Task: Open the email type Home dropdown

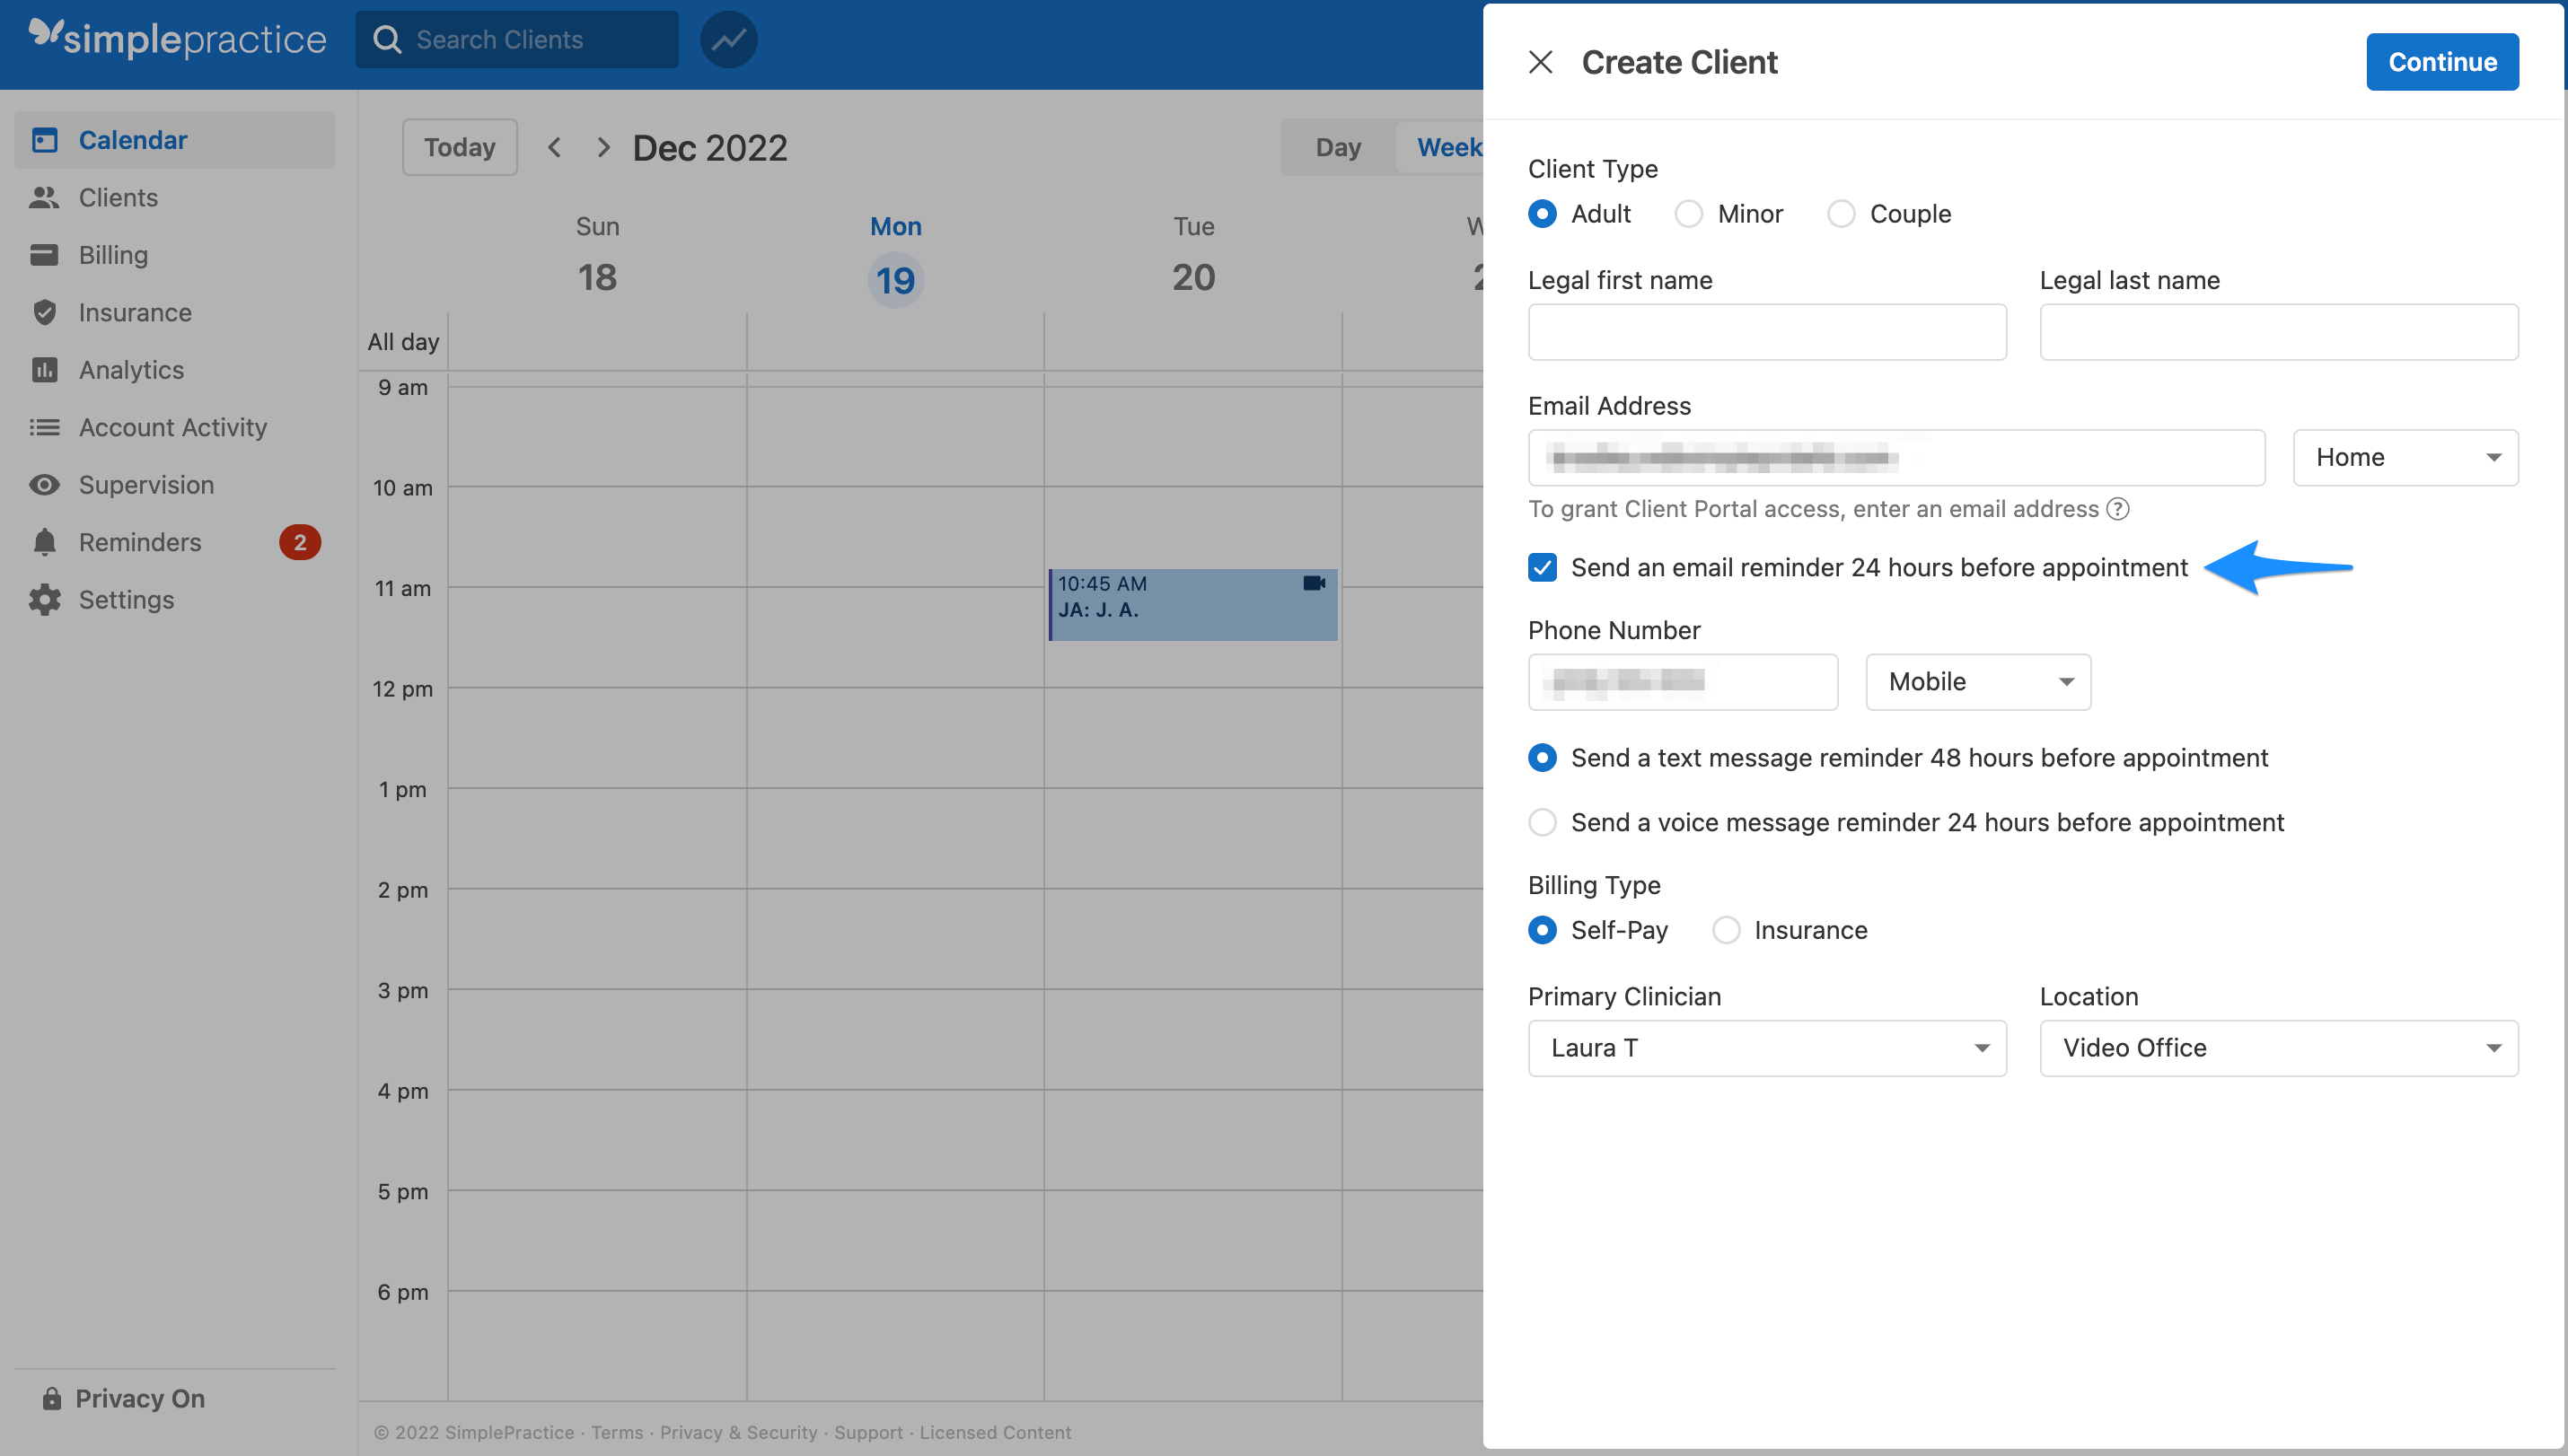Action: point(2404,457)
